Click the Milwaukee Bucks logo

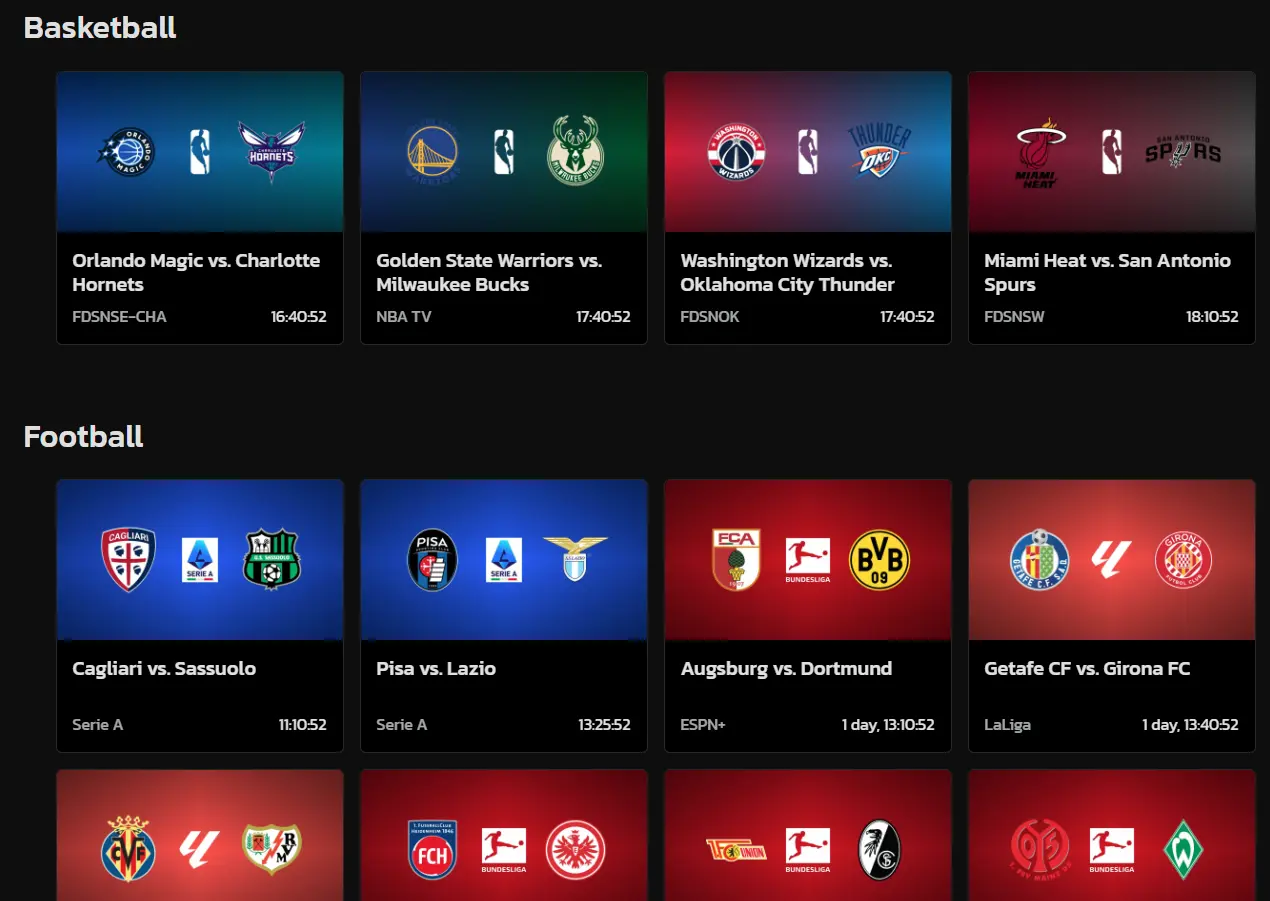576,151
